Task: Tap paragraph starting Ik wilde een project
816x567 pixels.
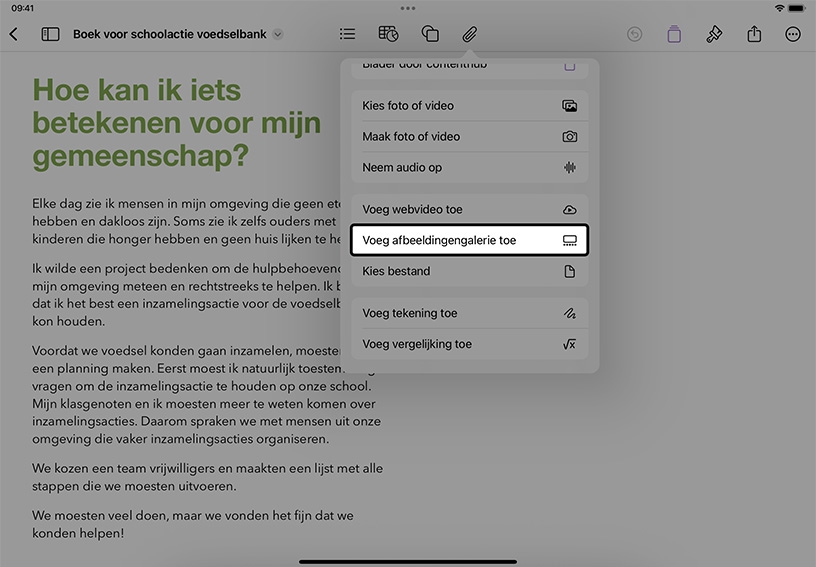Action: 186,295
